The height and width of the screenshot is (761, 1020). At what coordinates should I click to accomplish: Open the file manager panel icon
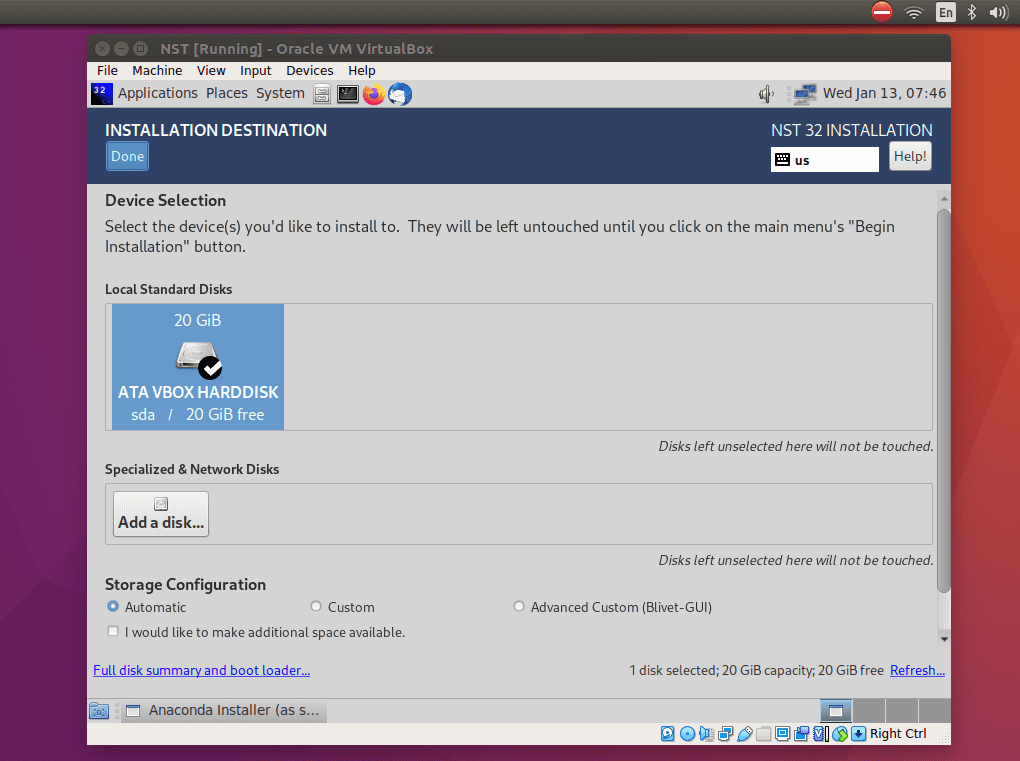(321, 93)
